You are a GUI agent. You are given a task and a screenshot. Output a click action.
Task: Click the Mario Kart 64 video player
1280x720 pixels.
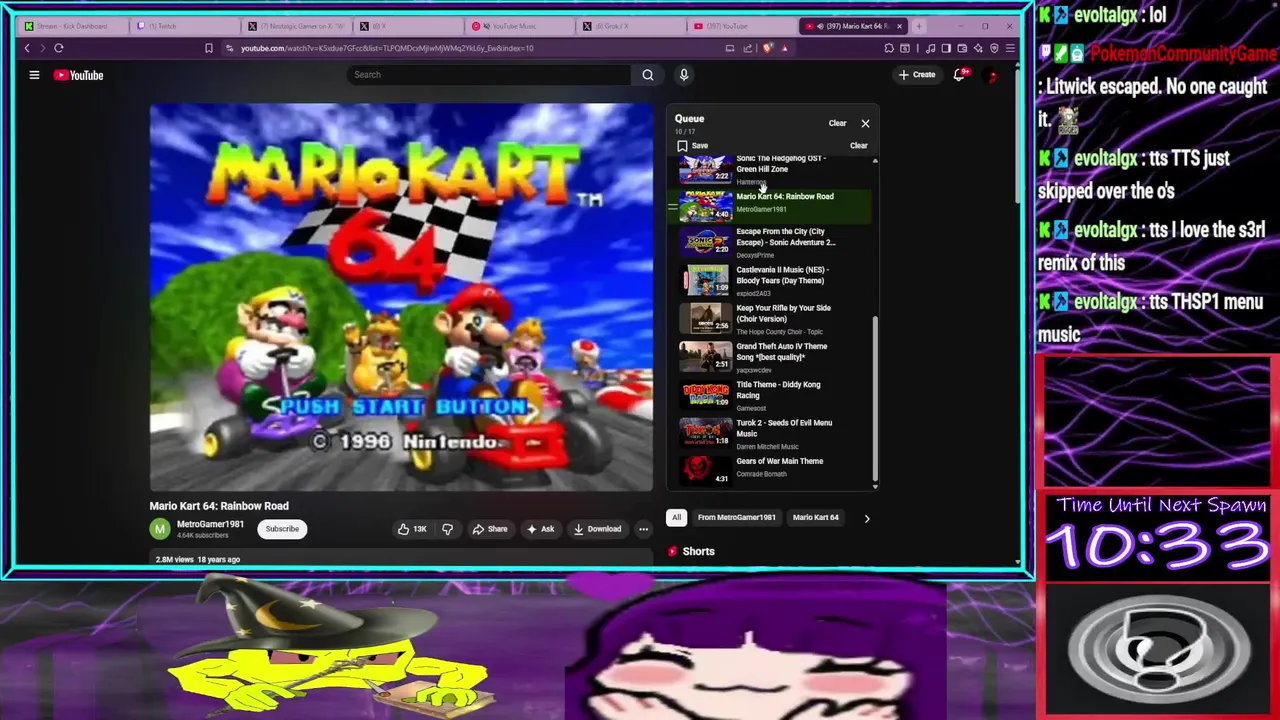coord(401,297)
